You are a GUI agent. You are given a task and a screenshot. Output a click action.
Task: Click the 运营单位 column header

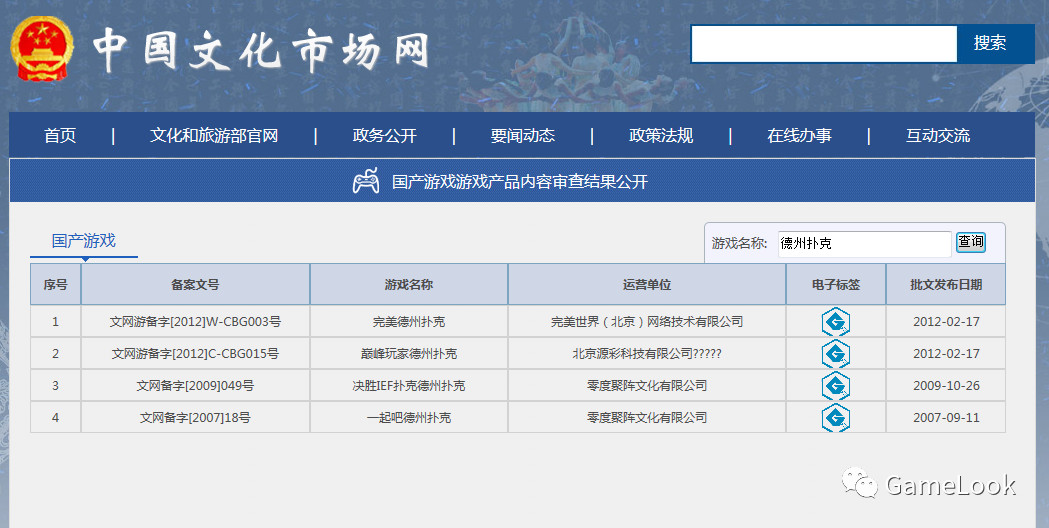(647, 284)
